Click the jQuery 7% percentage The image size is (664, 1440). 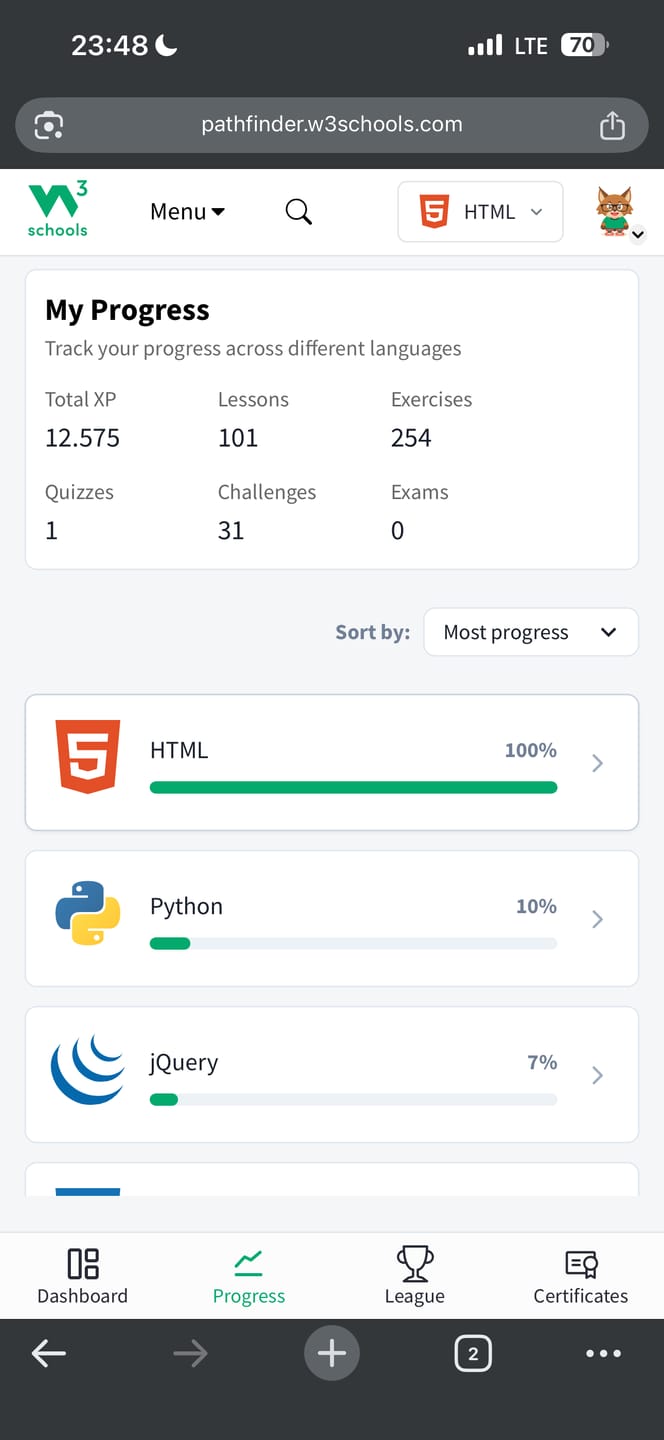(x=542, y=1062)
